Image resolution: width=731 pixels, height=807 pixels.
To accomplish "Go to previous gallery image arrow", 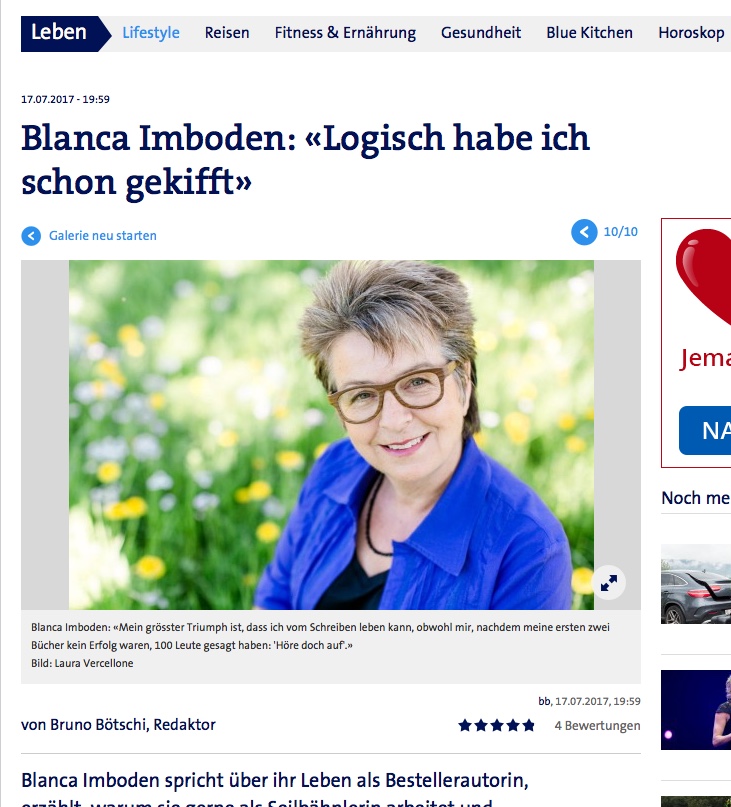I will 584,232.
